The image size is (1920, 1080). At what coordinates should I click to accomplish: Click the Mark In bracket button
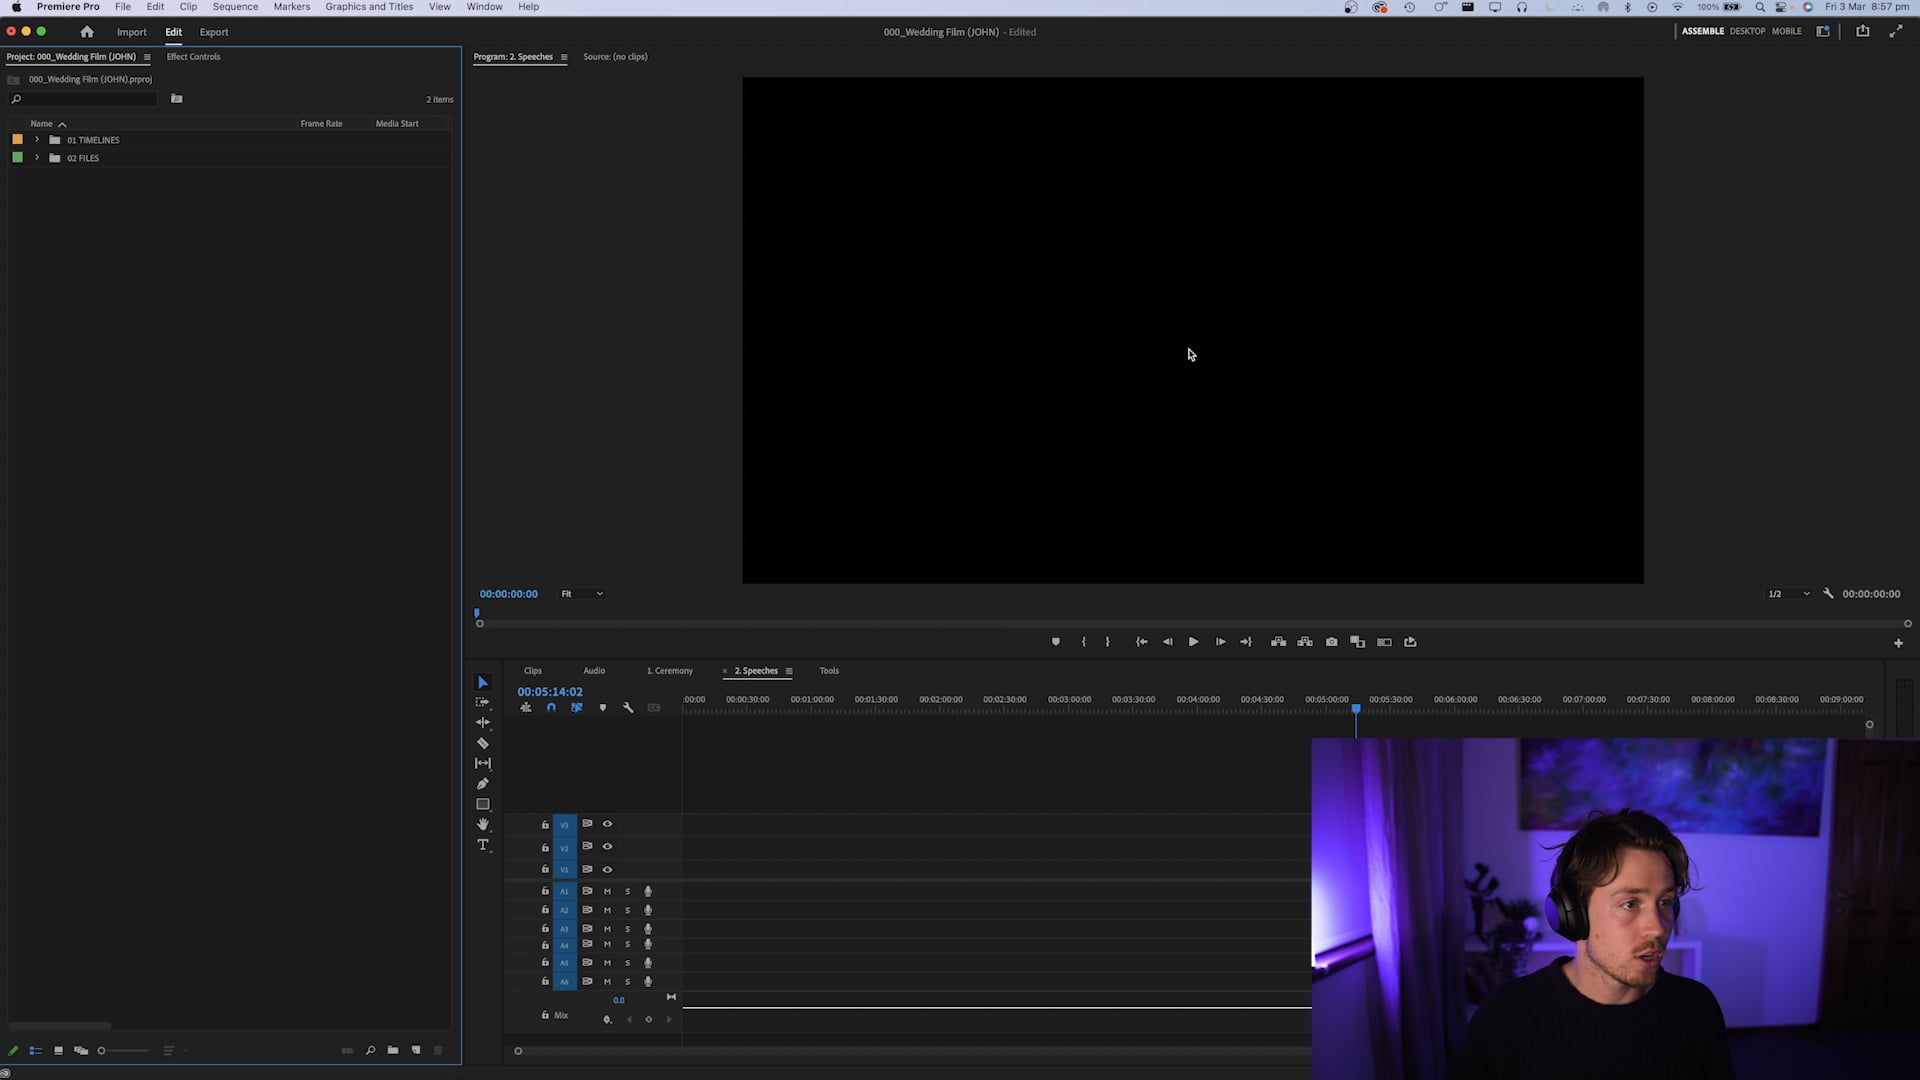[1084, 642]
